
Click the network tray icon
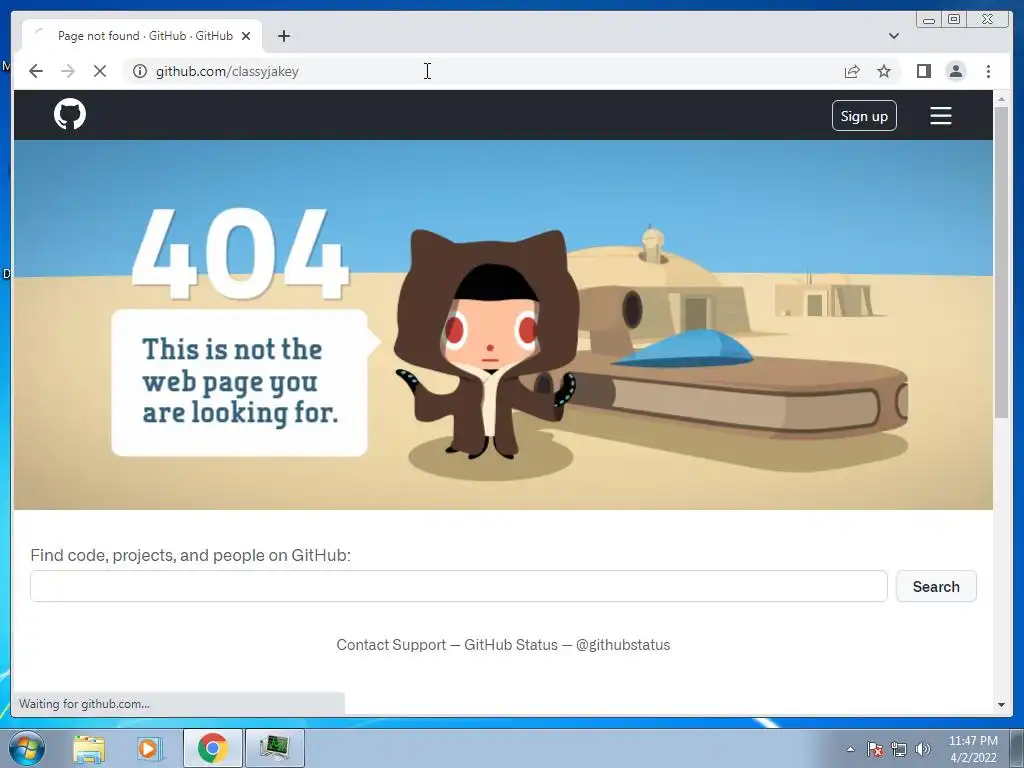click(899, 749)
